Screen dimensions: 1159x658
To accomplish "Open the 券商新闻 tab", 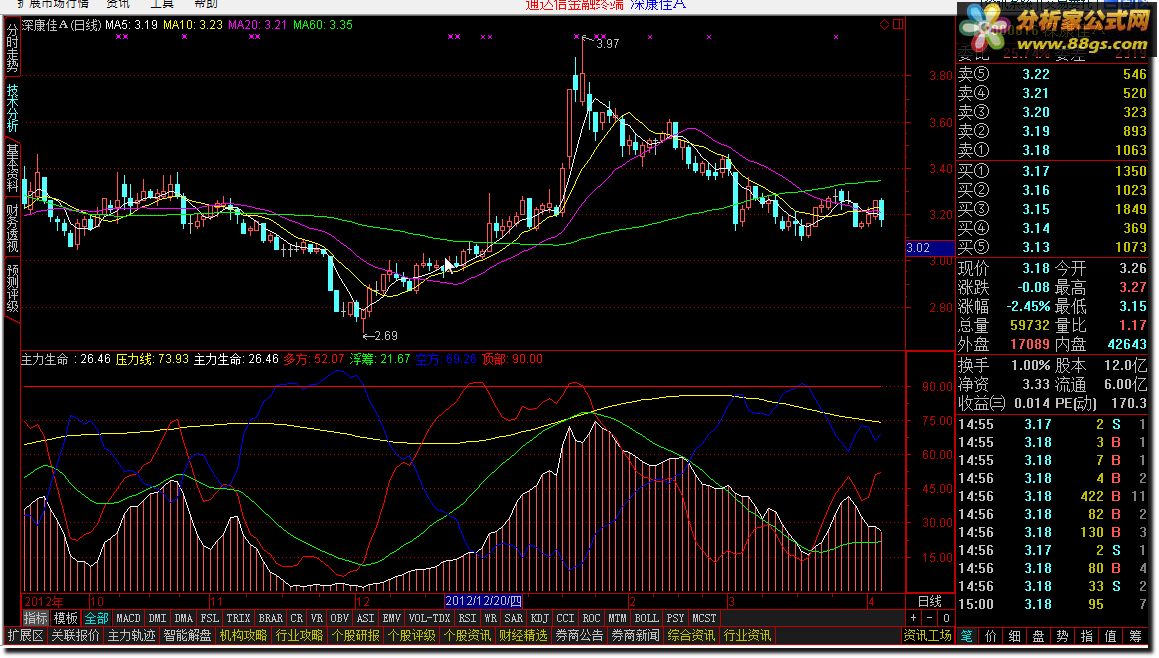I will pos(635,636).
